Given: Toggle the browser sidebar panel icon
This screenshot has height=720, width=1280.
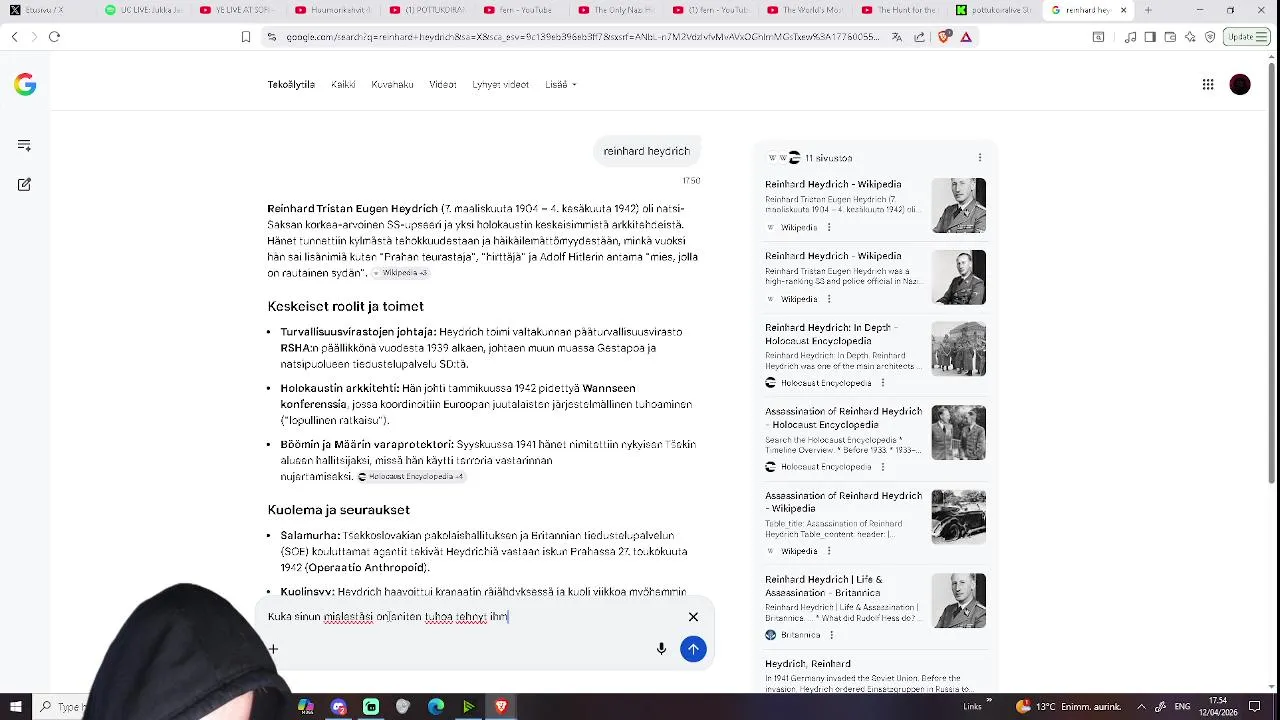Looking at the screenshot, I should coord(1150,37).
